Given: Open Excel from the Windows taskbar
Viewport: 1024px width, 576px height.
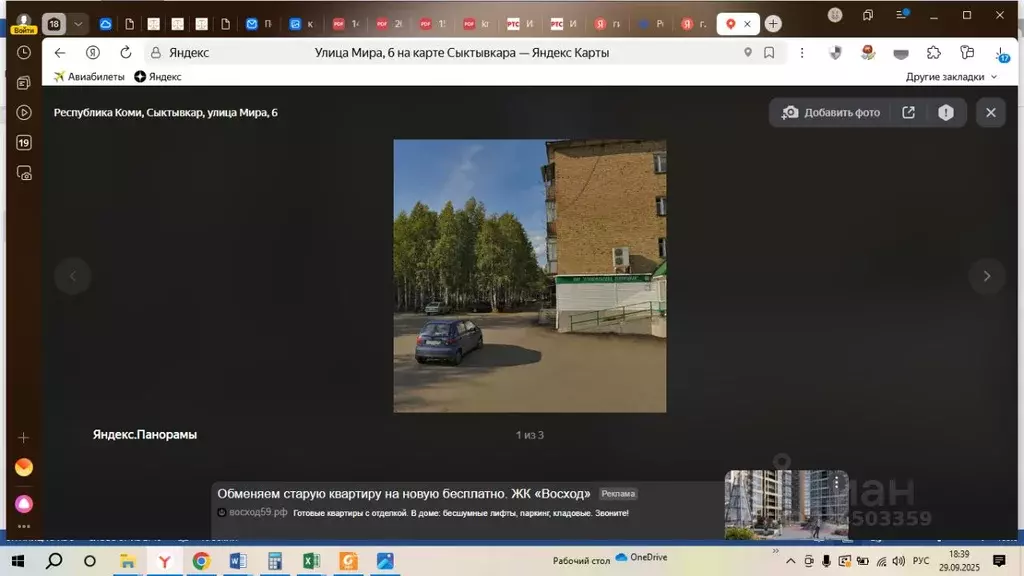Looking at the screenshot, I should pyautogui.click(x=311, y=561).
